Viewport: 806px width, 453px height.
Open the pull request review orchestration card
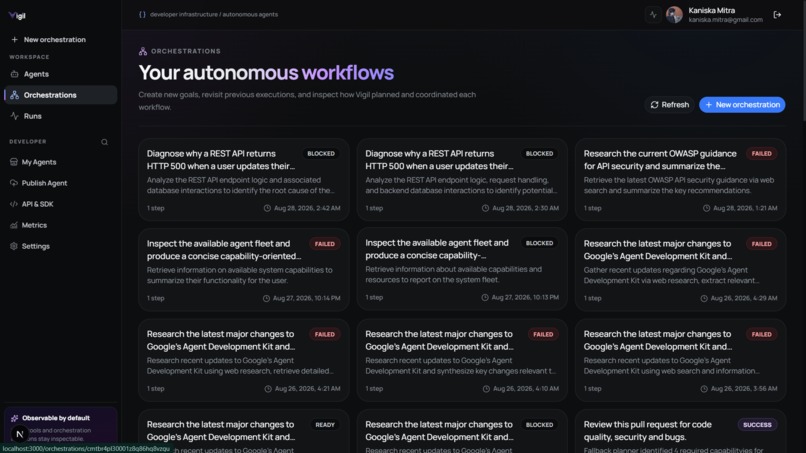(681, 431)
